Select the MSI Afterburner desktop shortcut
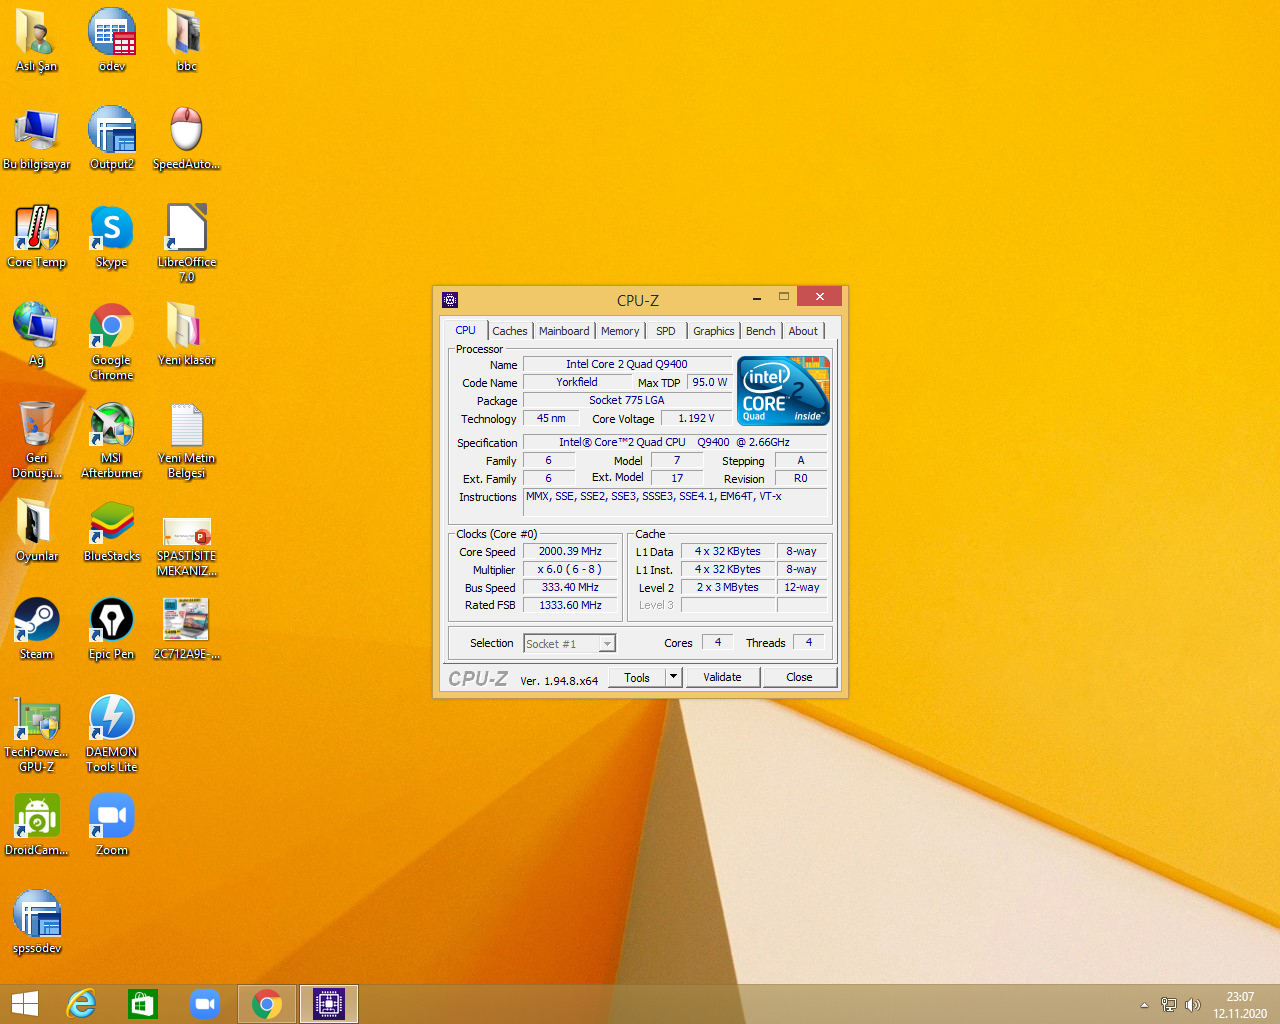 coord(111,425)
